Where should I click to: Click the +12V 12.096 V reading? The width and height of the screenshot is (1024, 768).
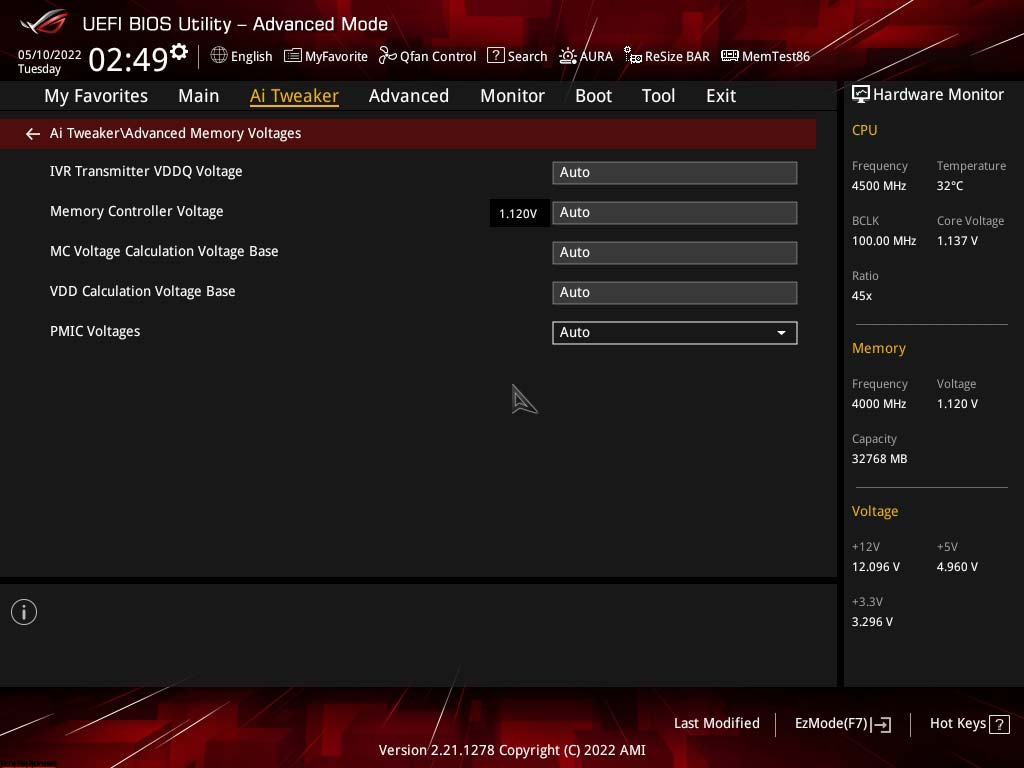pyautogui.click(x=875, y=567)
